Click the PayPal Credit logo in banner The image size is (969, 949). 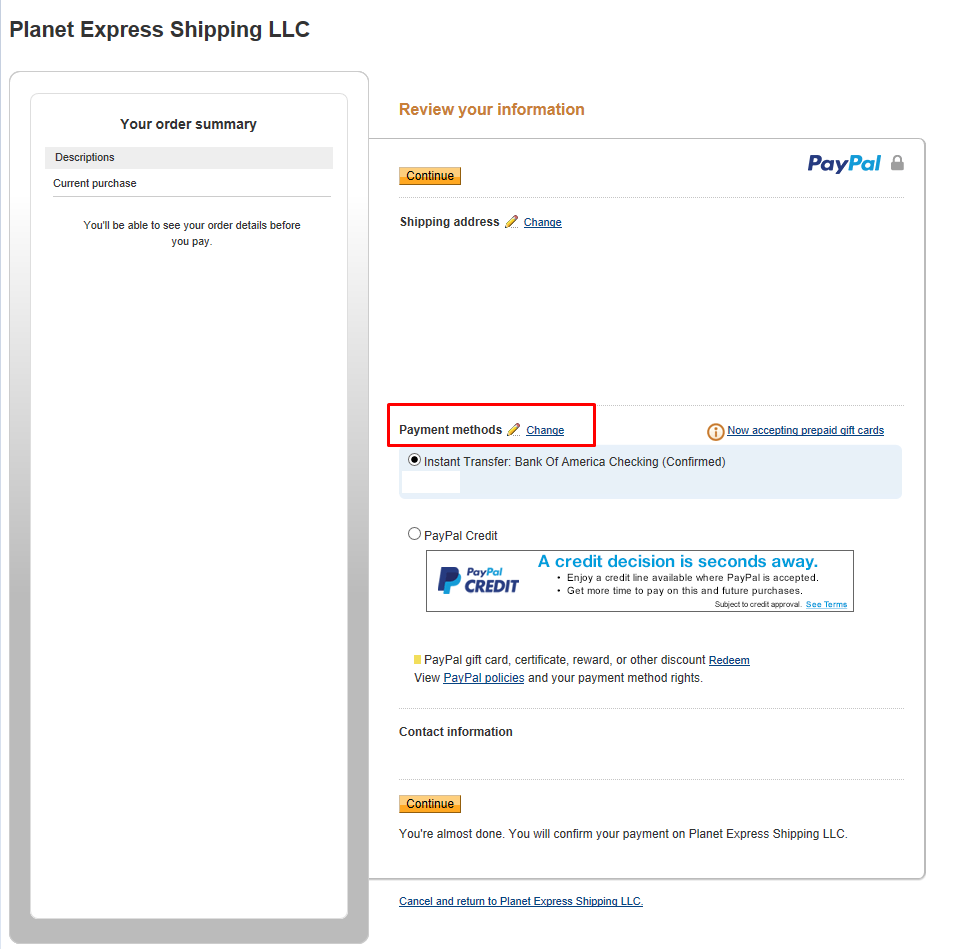(478, 581)
